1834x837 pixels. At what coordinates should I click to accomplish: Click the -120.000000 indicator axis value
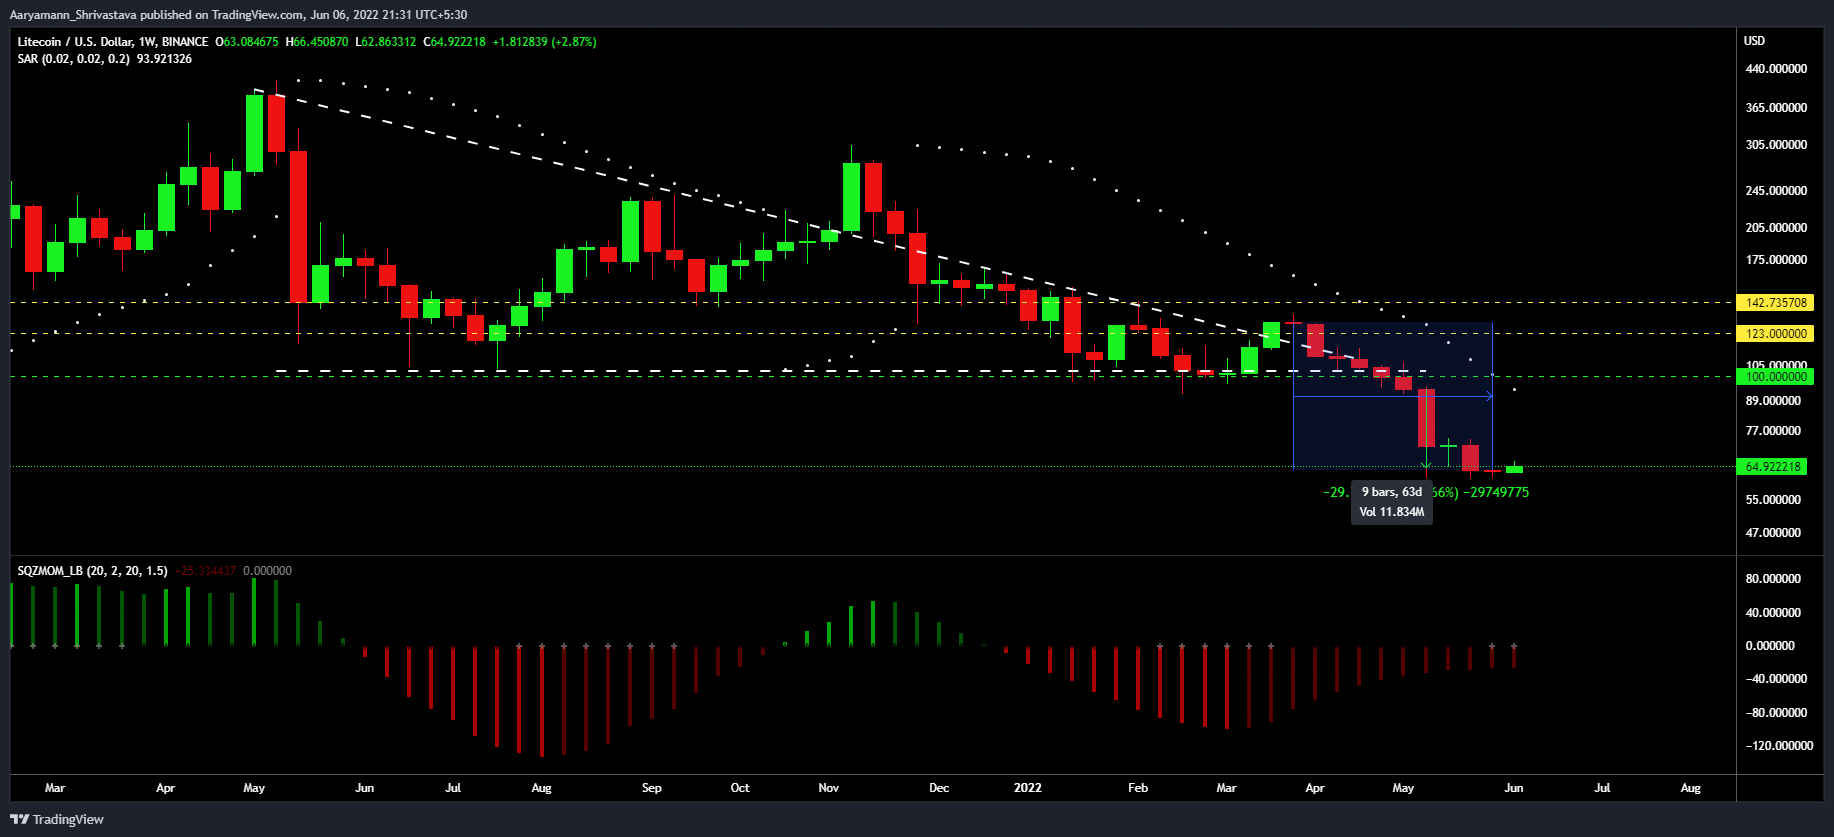(x=1779, y=746)
